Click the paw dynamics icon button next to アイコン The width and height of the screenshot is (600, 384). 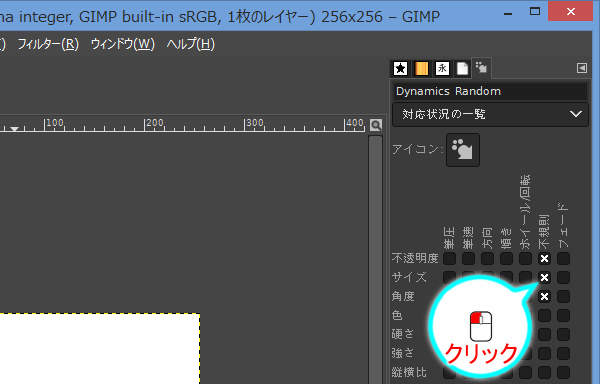463,150
